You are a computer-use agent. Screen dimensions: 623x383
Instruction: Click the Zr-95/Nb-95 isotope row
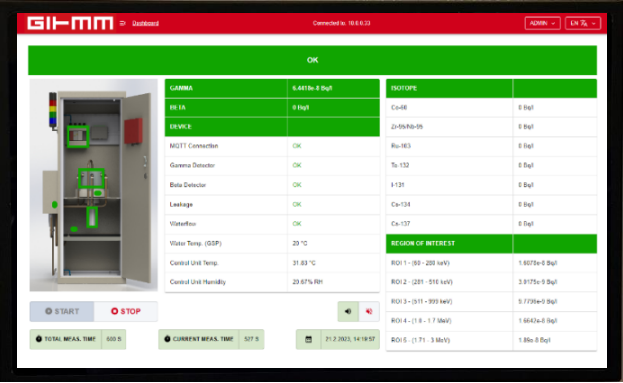(491, 127)
